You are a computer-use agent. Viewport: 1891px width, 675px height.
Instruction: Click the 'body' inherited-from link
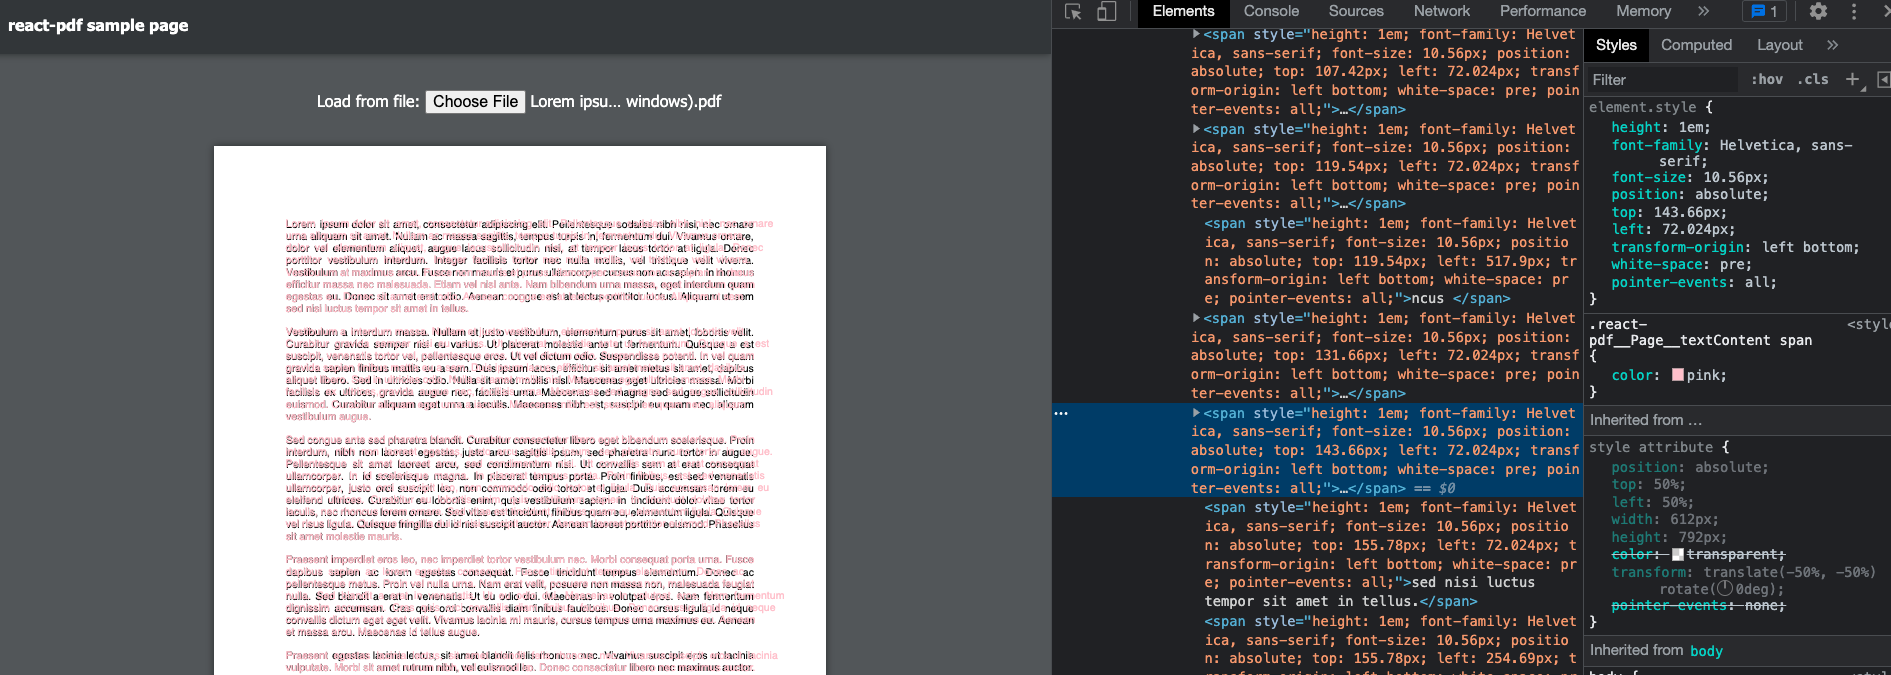click(x=1706, y=651)
